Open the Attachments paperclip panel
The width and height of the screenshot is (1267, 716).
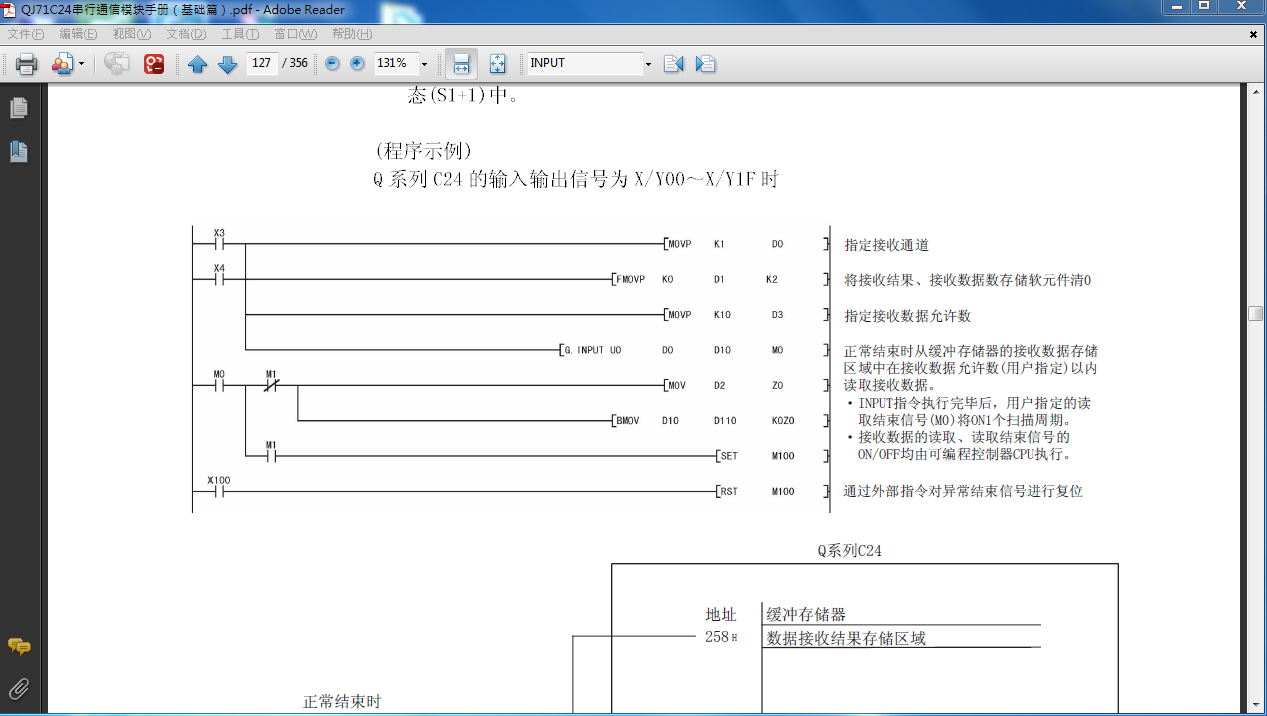pyautogui.click(x=18, y=688)
